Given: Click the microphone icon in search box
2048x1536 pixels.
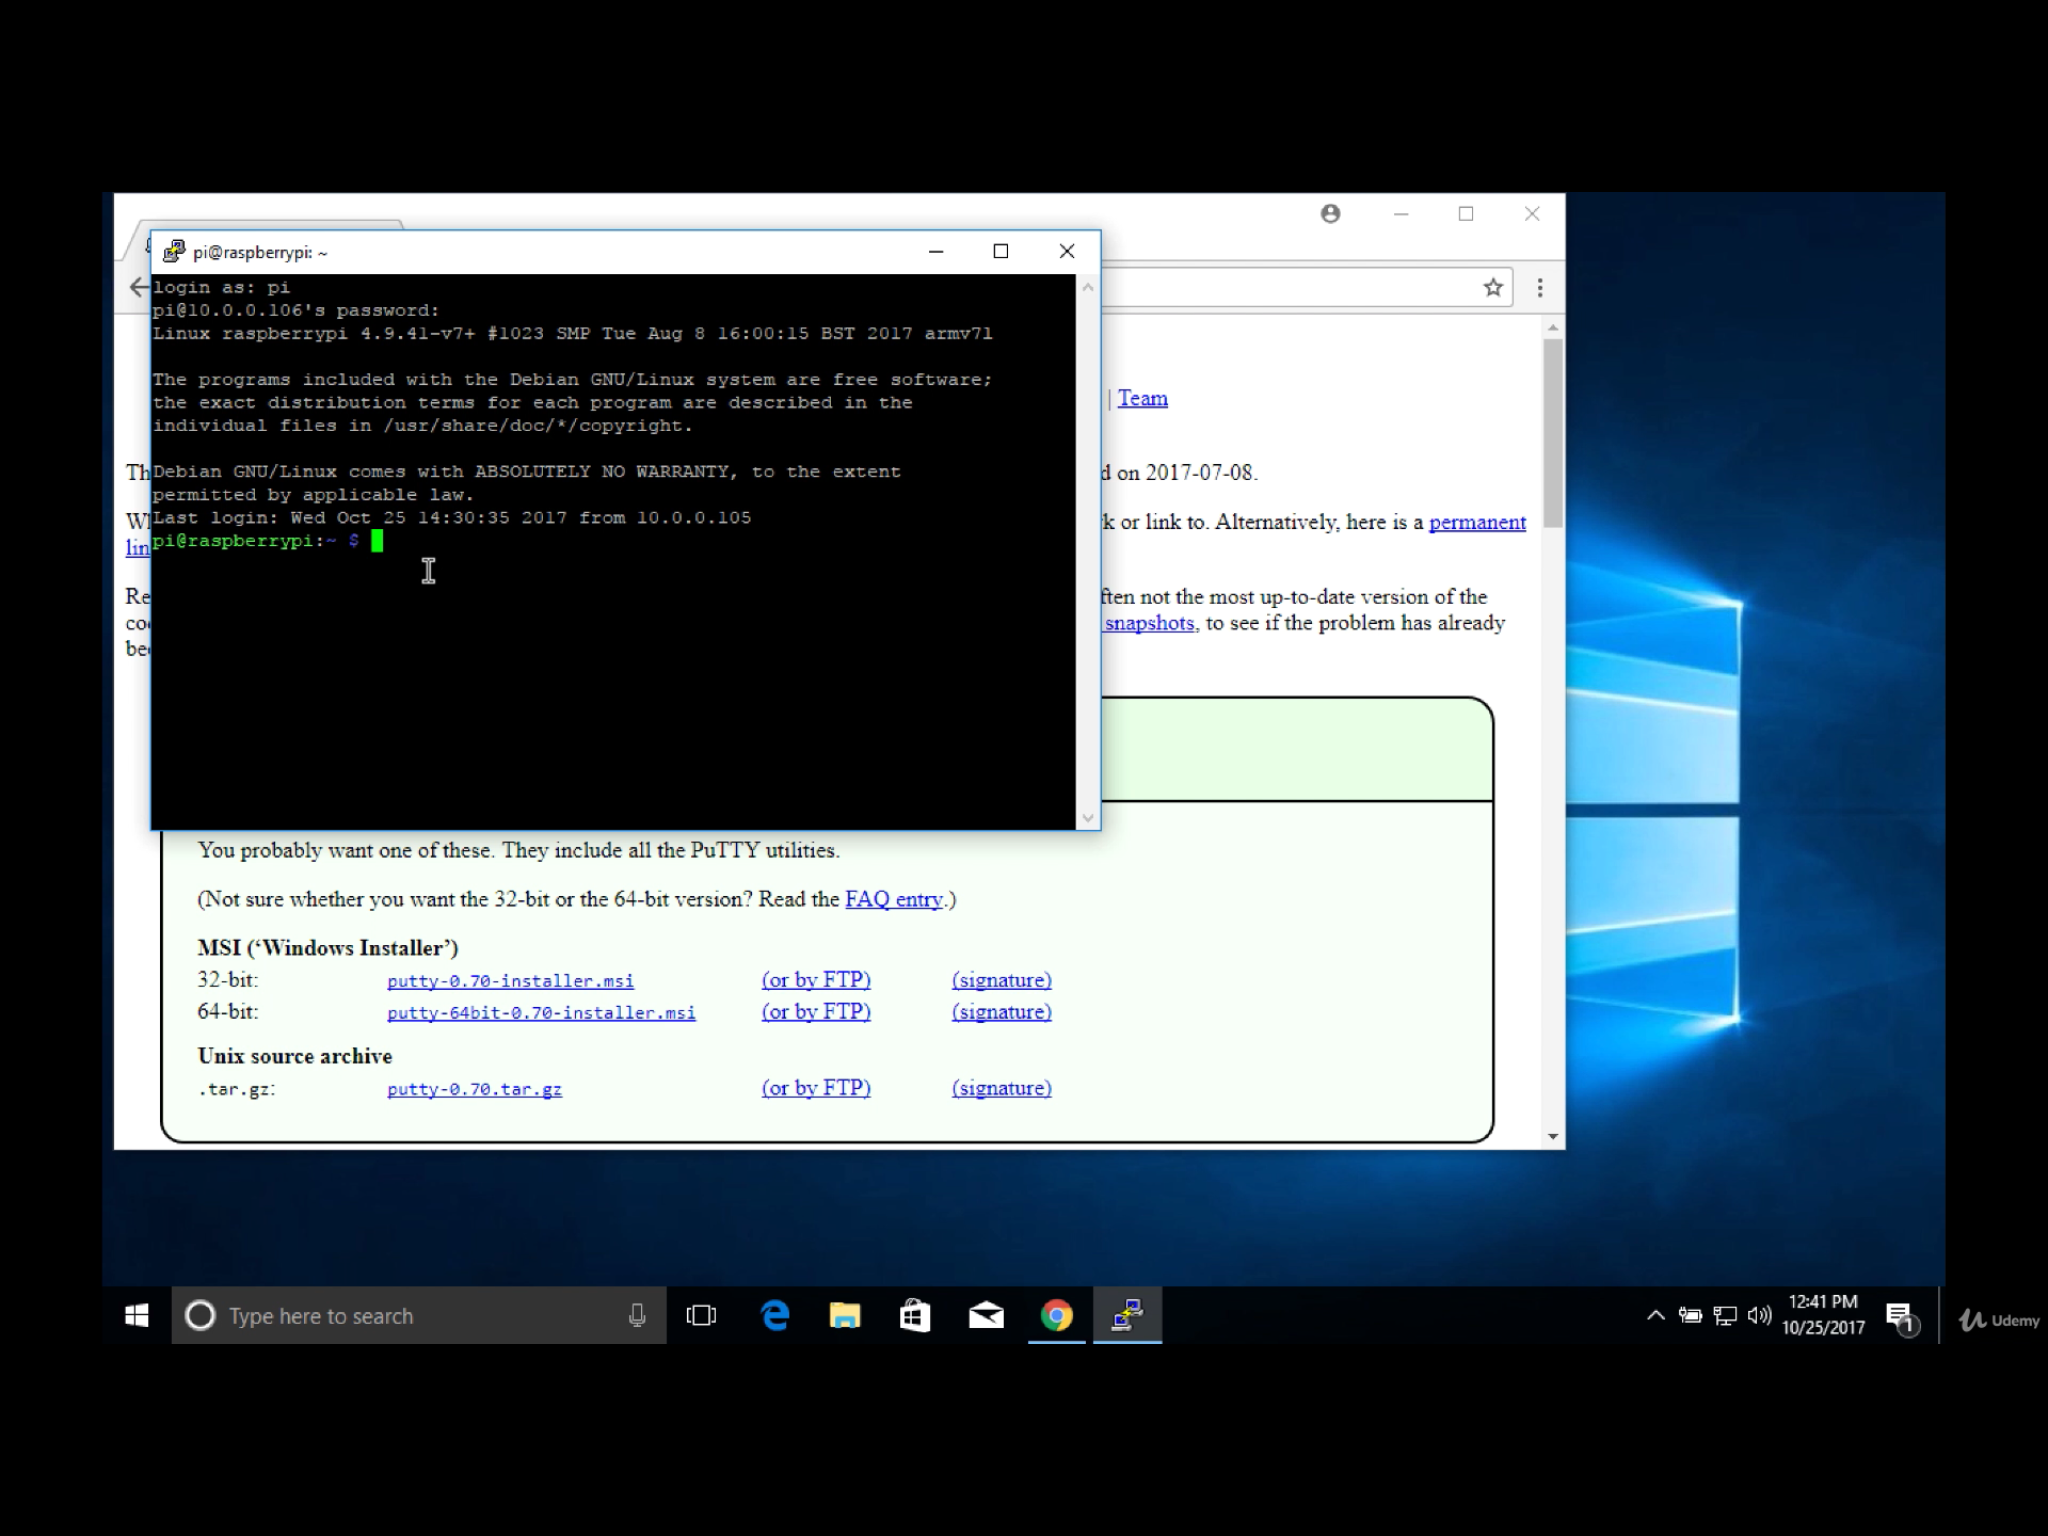Looking at the screenshot, I should [x=637, y=1315].
